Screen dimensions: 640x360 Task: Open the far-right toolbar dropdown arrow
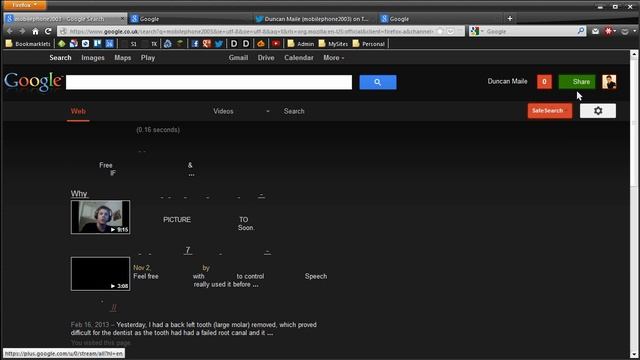[x=634, y=31]
